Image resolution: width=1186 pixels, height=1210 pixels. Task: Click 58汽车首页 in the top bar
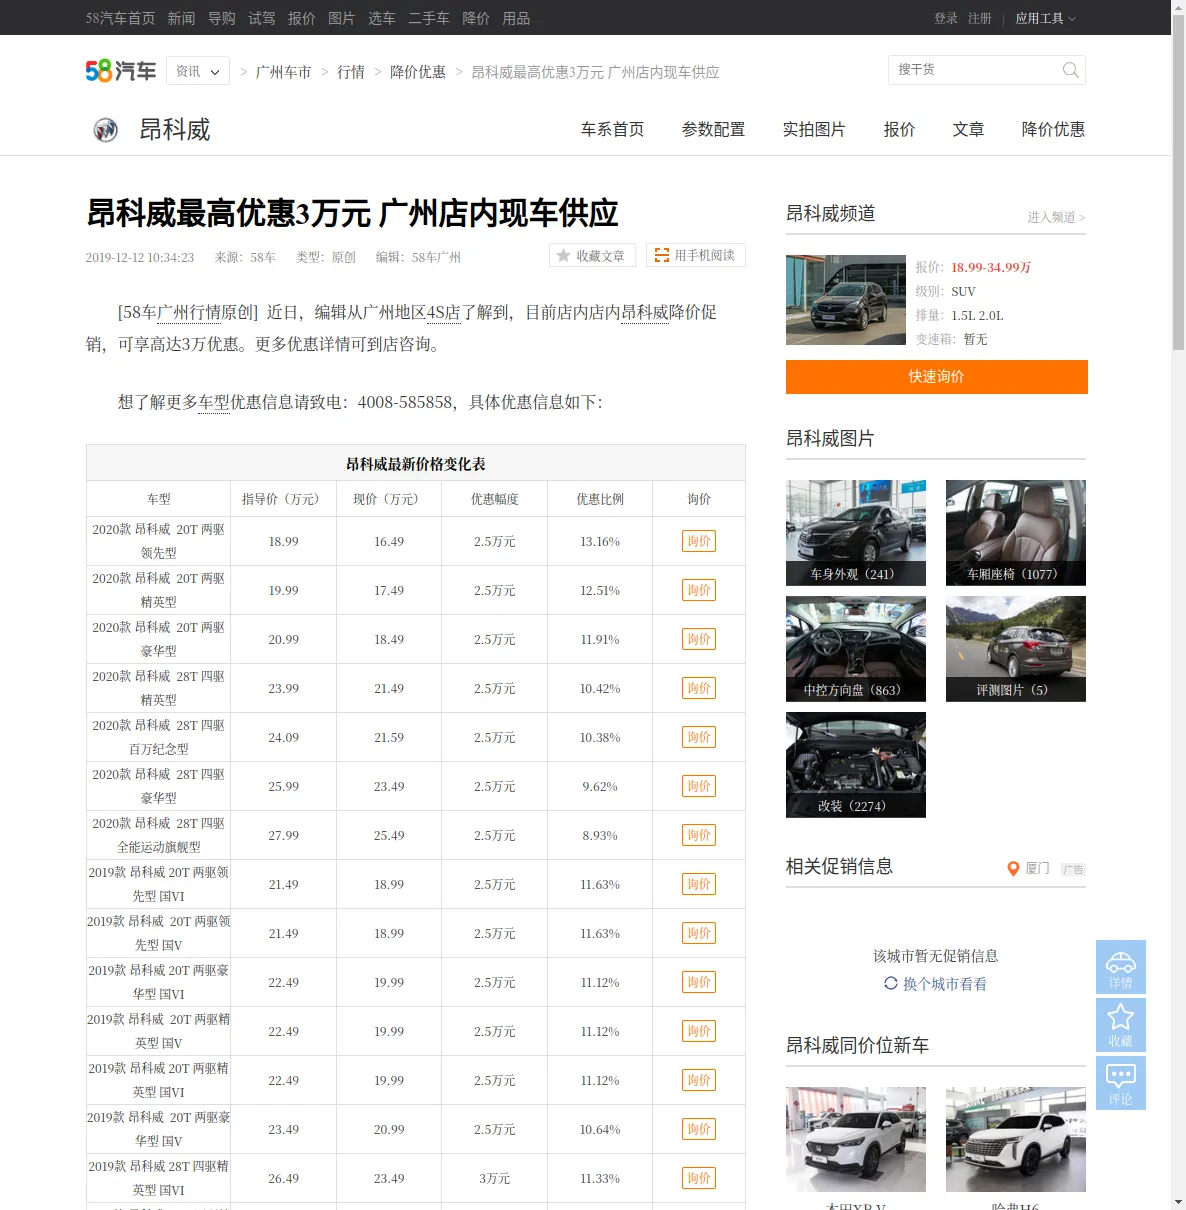point(120,18)
